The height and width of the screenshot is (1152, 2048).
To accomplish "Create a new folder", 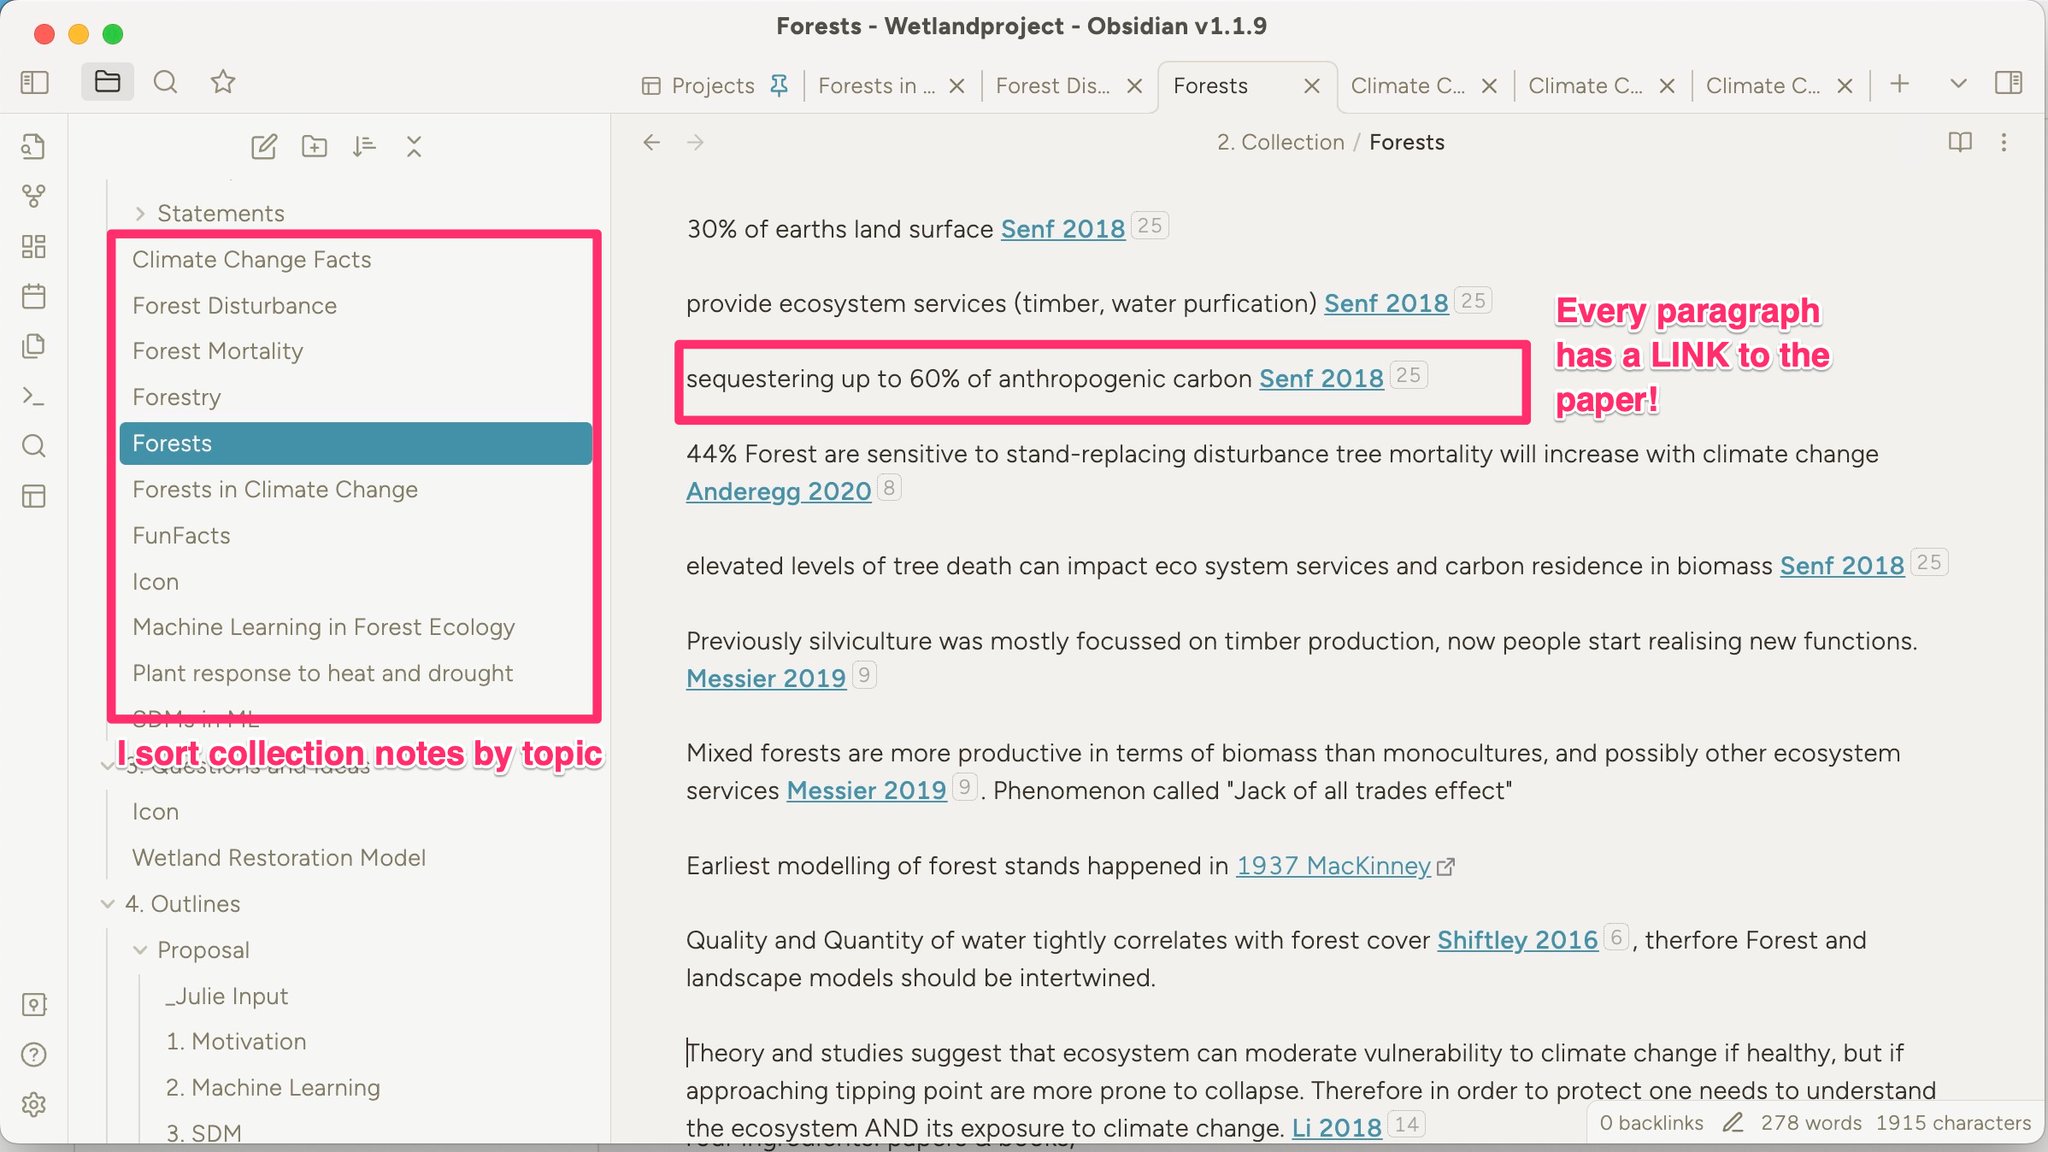I will (x=314, y=147).
